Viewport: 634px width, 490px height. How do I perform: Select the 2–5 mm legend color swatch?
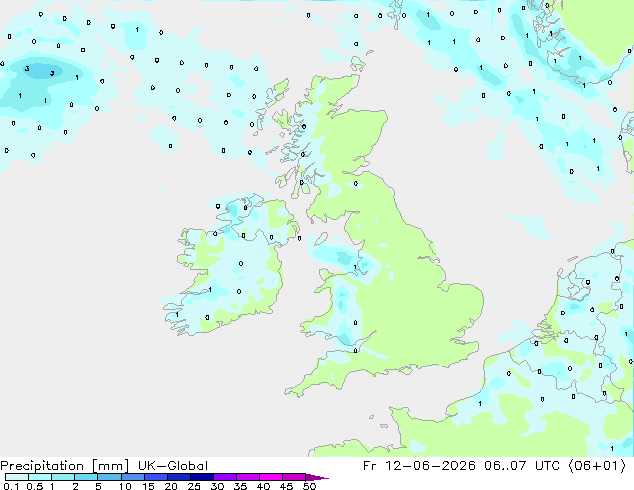click(x=86, y=477)
